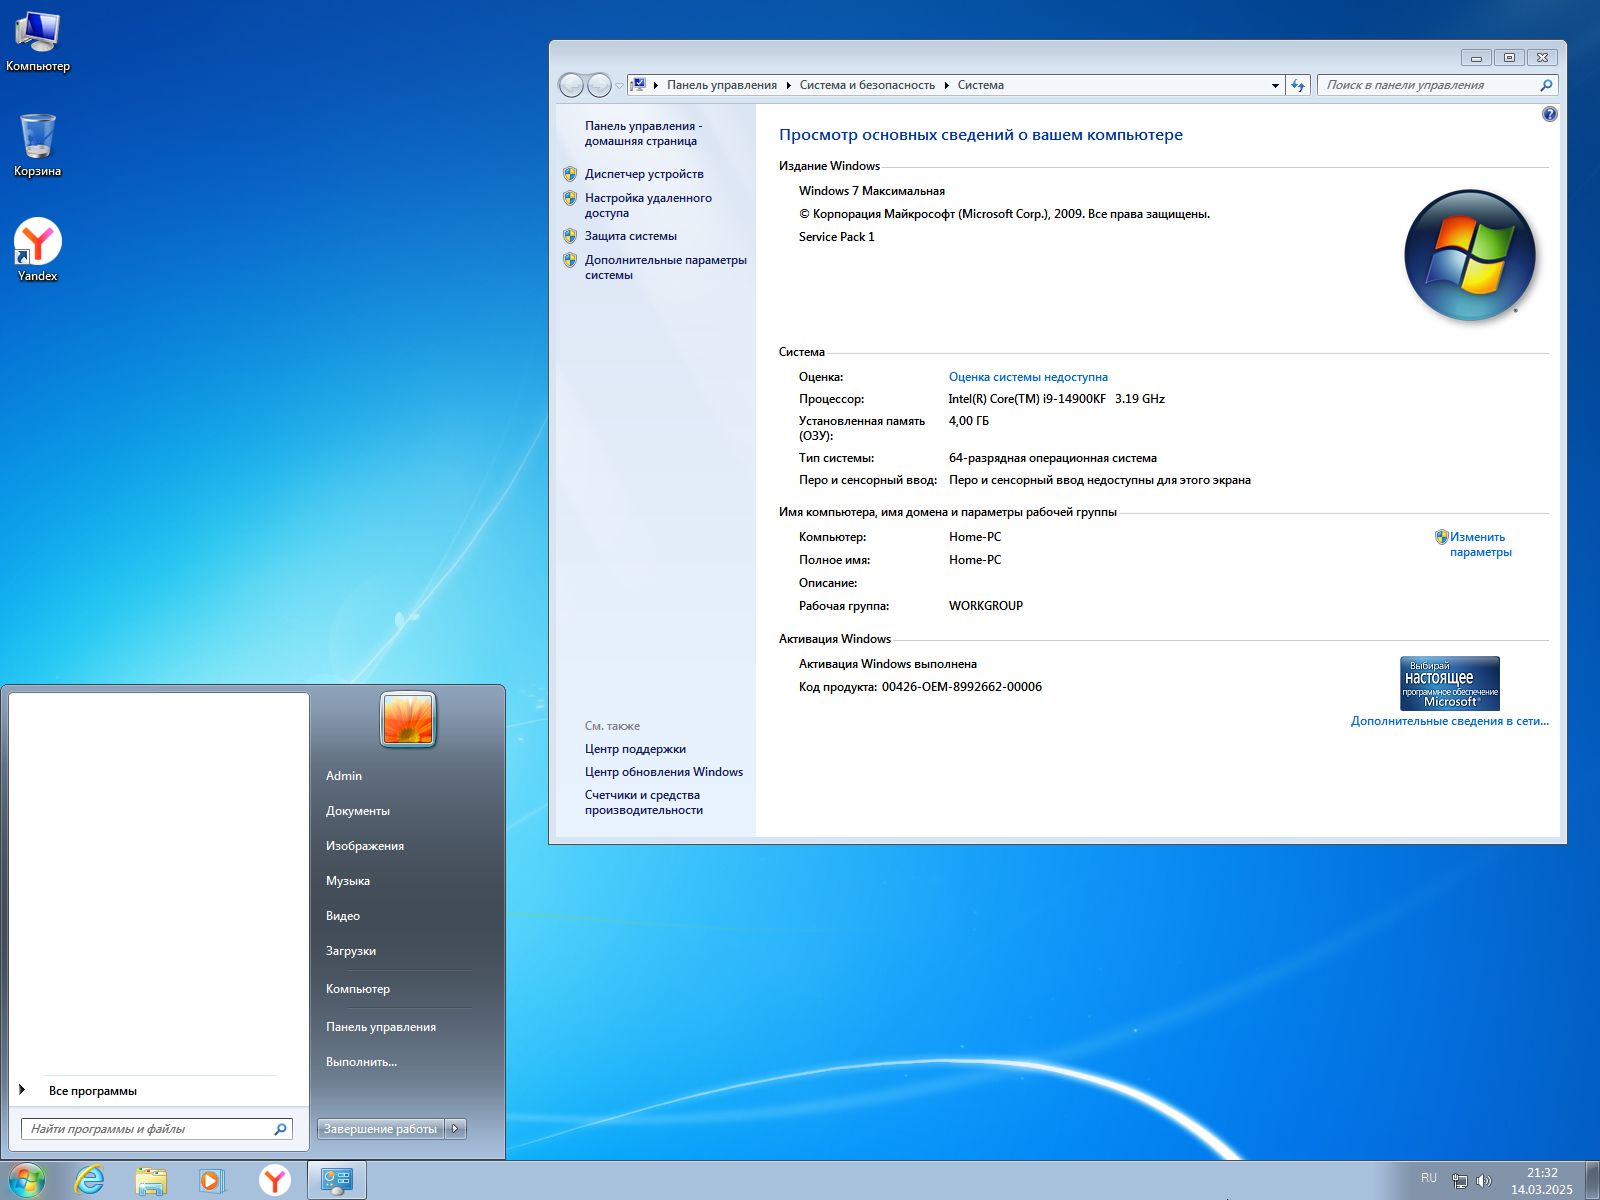Open the address bar history dropdown
Screen dimensions: 1600x1200
click(x=1275, y=85)
